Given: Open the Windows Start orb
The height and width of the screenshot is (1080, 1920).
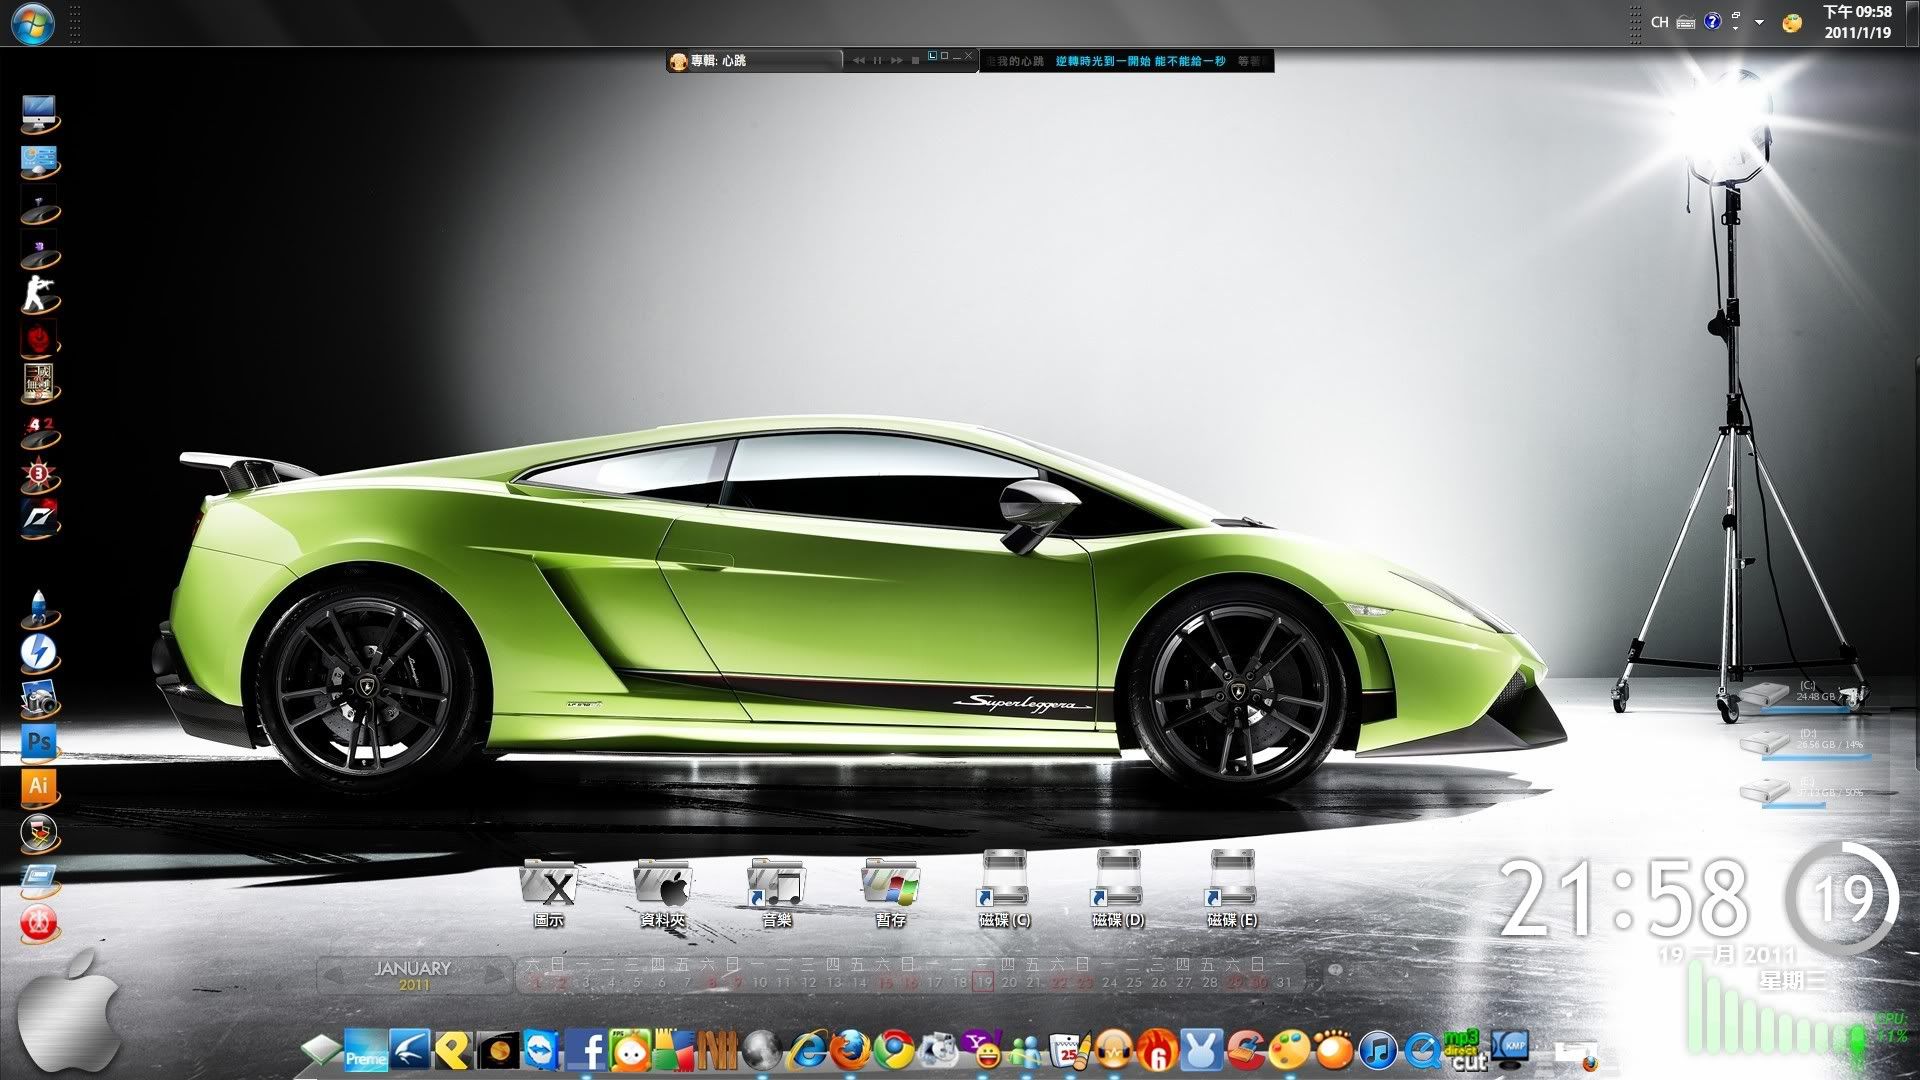Looking at the screenshot, I should click(32, 23).
